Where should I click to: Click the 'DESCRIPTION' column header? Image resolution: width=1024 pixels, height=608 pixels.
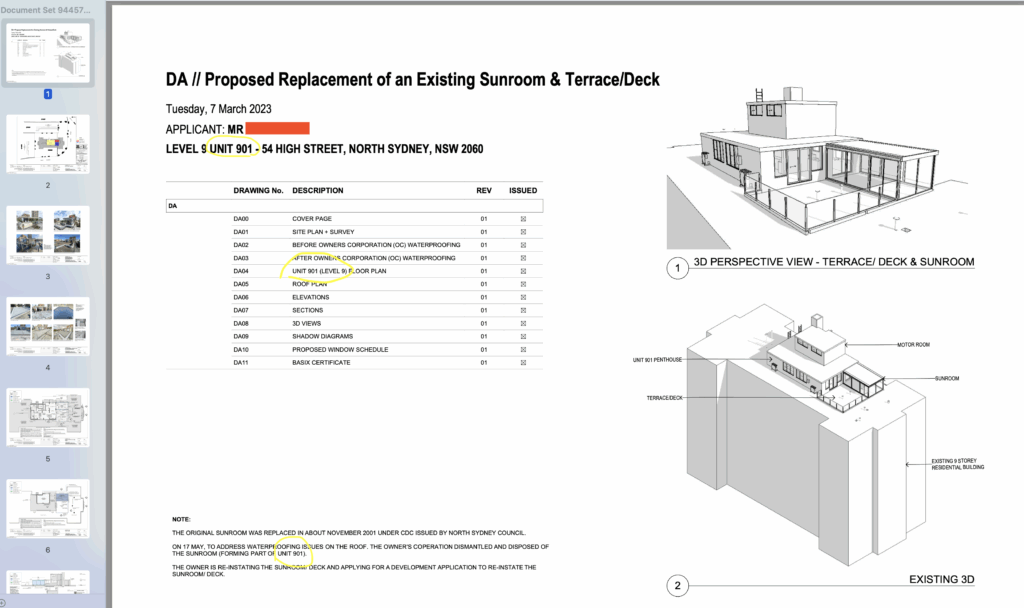click(x=317, y=191)
